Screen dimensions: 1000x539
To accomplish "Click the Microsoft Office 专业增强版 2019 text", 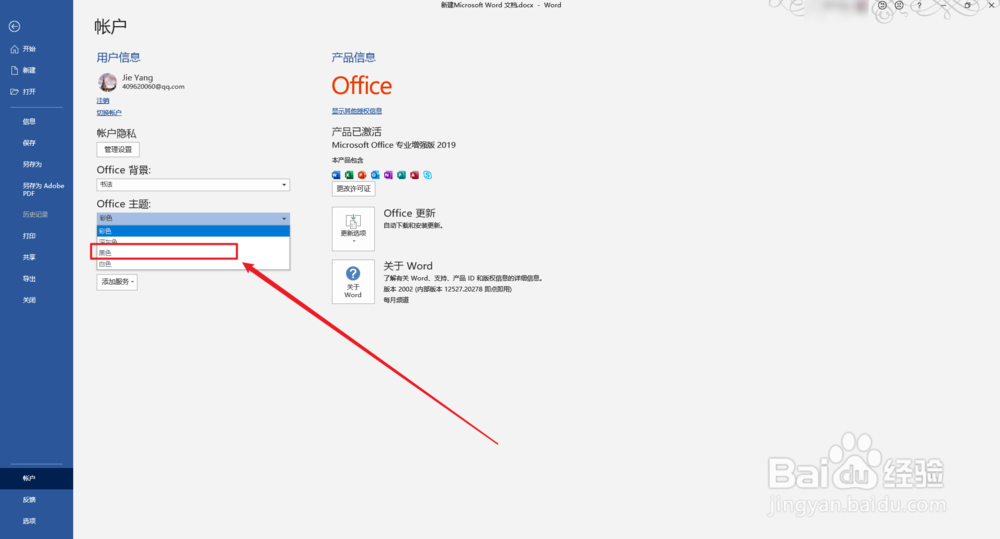I will click(x=393, y=145).
